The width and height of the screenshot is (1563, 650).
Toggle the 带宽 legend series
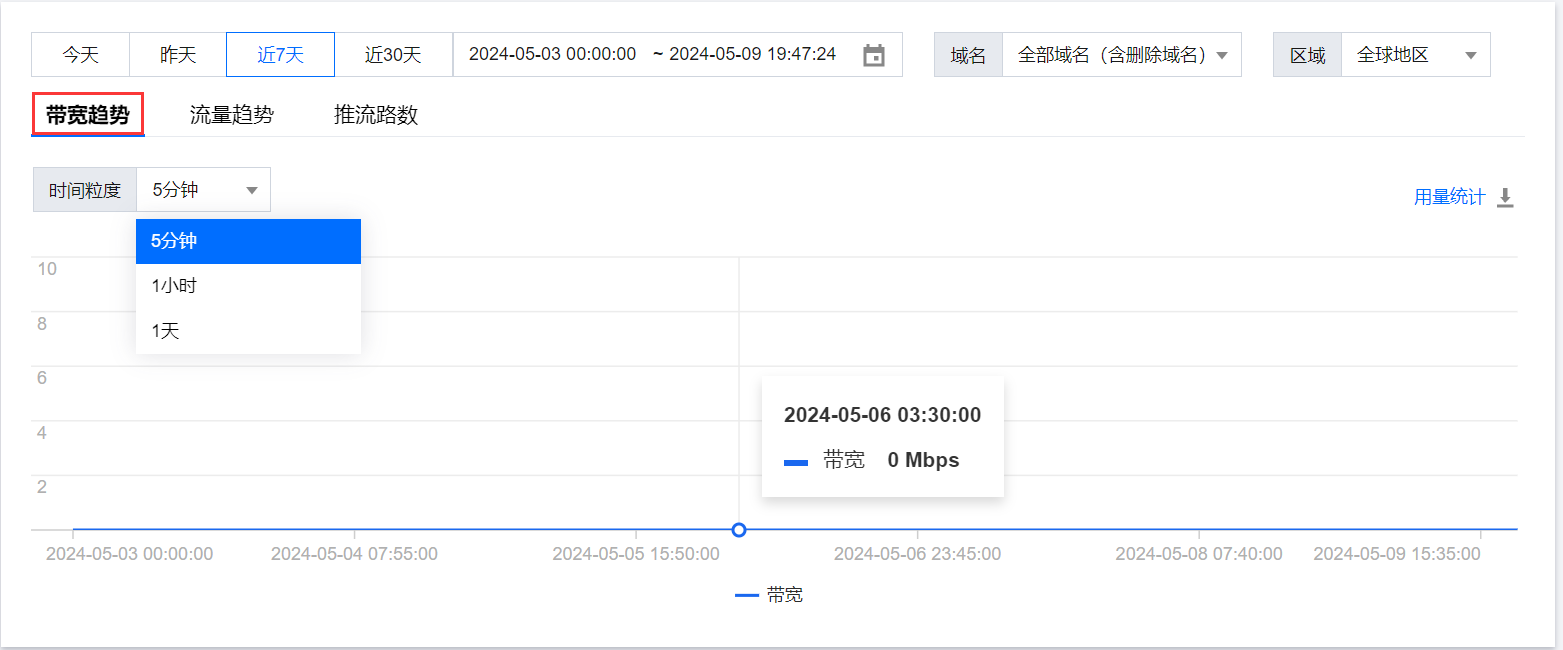769,595
